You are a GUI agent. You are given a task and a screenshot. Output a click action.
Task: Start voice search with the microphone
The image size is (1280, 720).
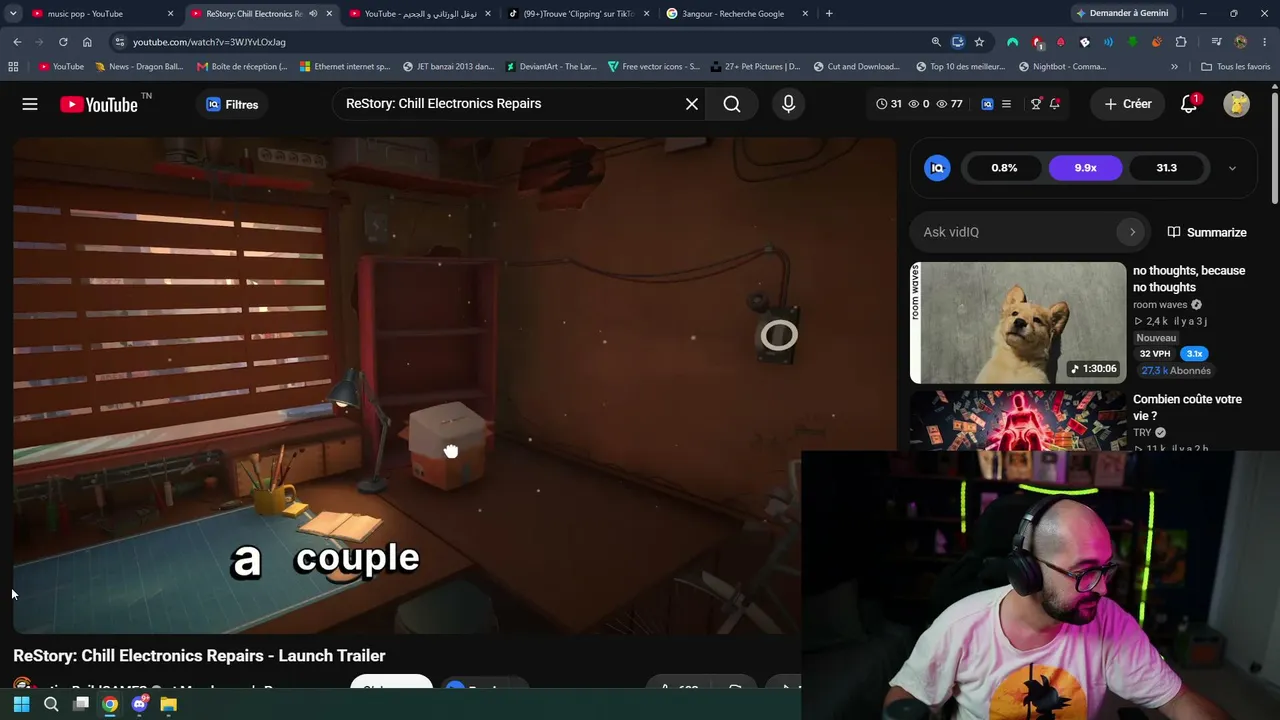(x=788, y=104)
